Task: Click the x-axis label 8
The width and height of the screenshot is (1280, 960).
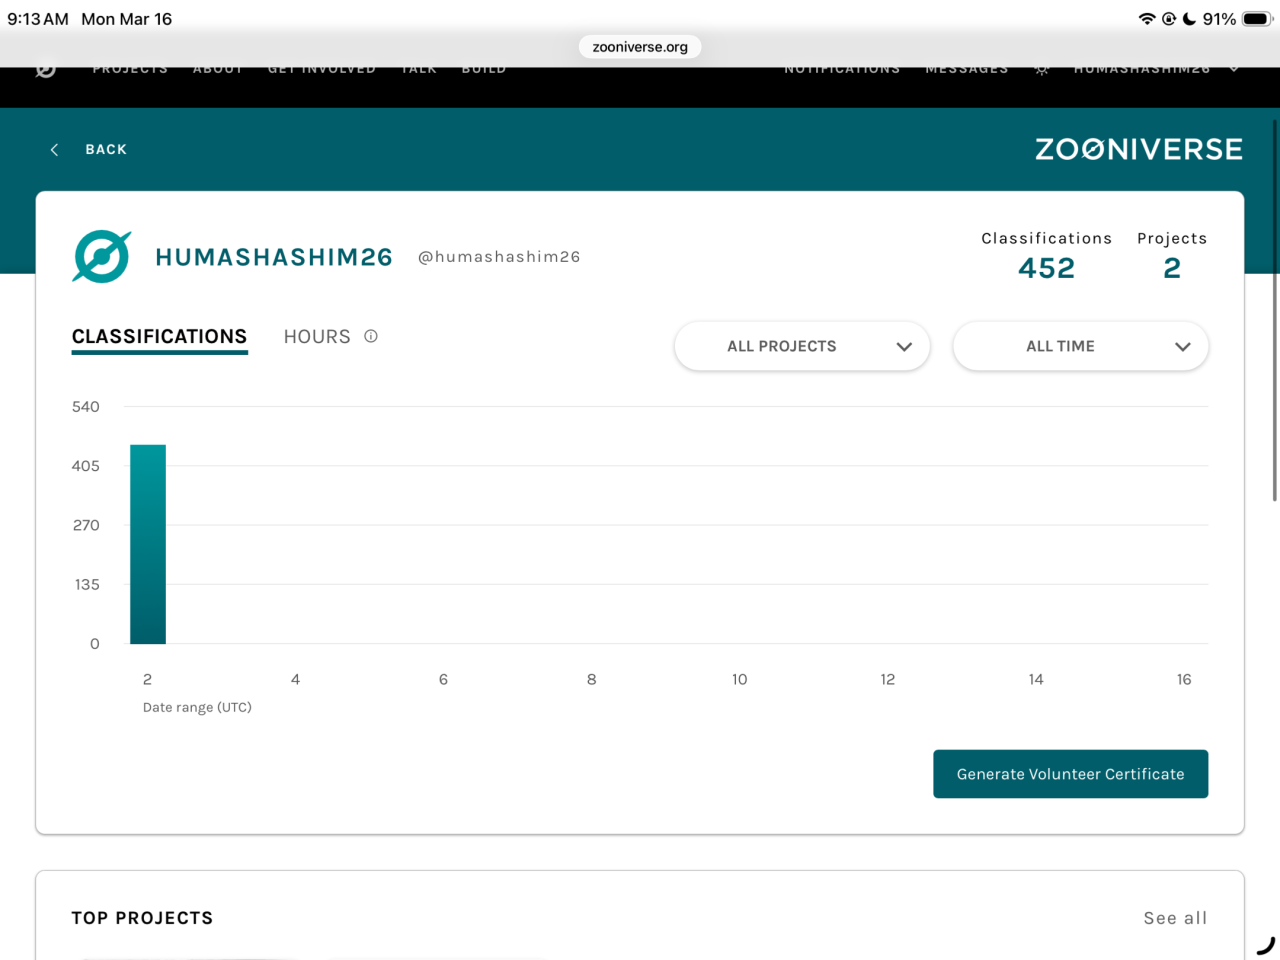Action: tap(591, 679)
